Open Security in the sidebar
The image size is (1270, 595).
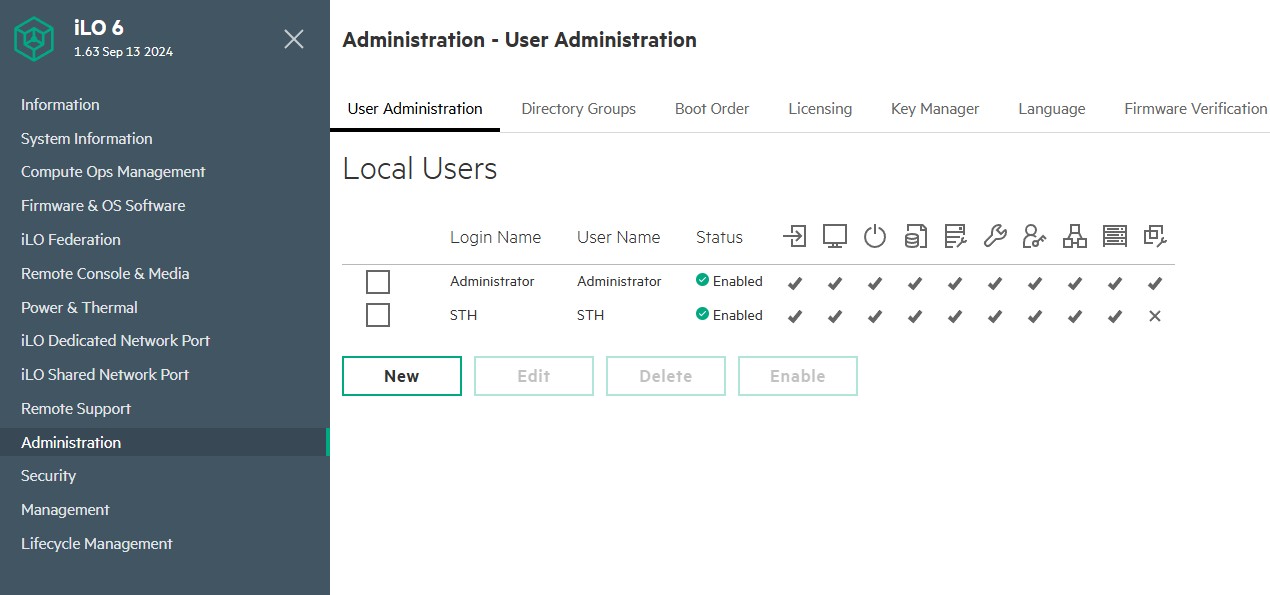point(49,476)
